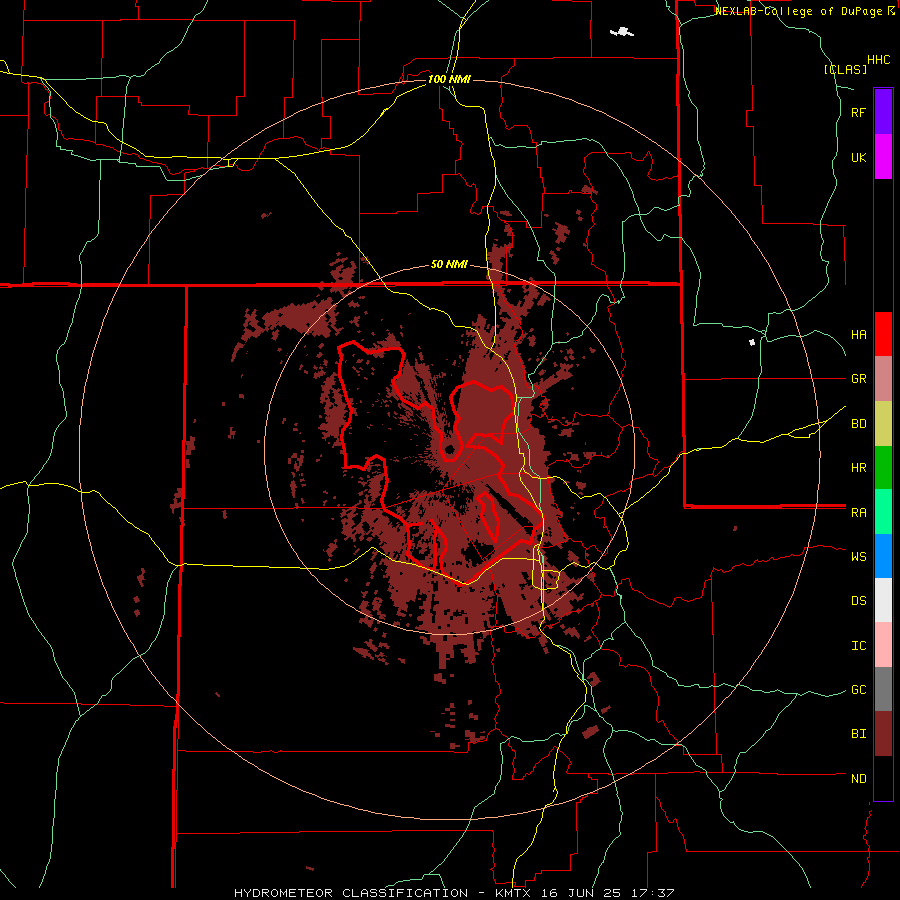Click the UK legend label

point(858,157)
